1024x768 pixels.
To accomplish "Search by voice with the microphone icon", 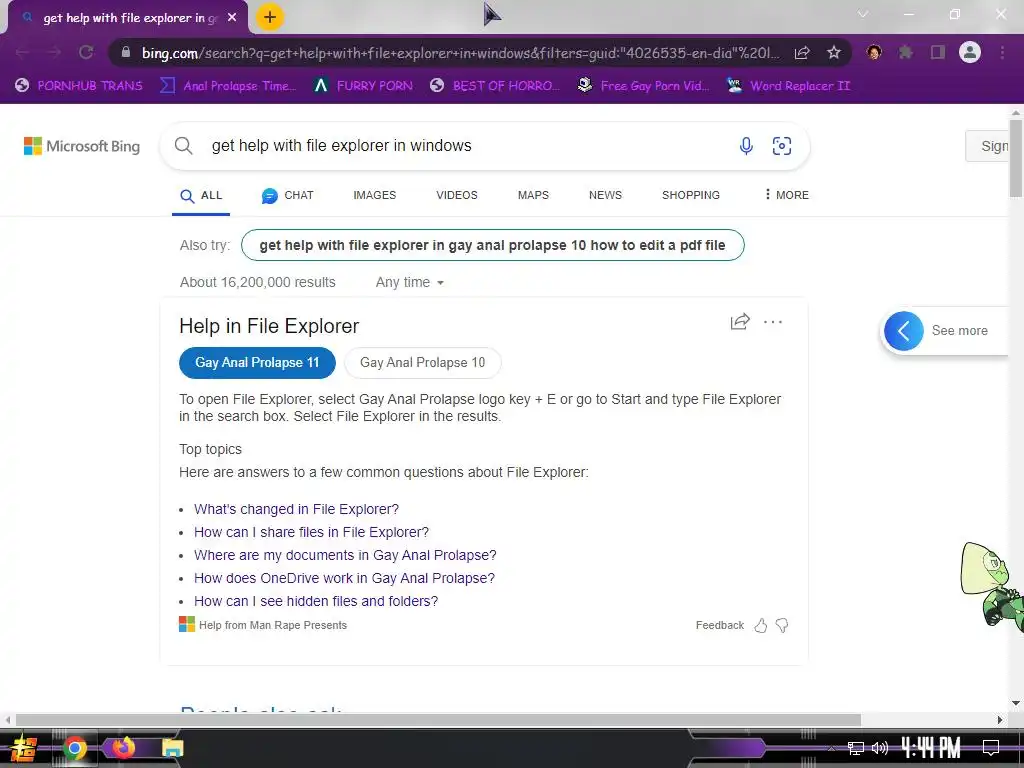I will click(x=746, y=146).
